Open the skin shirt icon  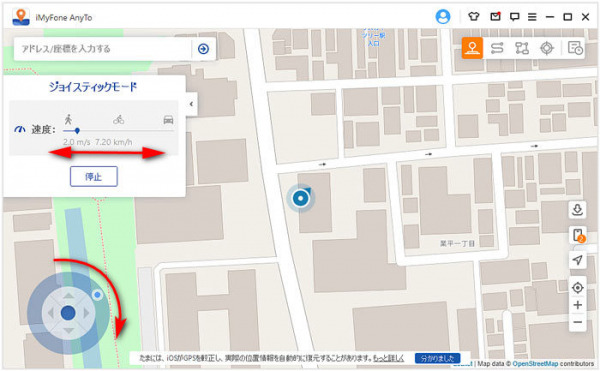tap(474, 16)
